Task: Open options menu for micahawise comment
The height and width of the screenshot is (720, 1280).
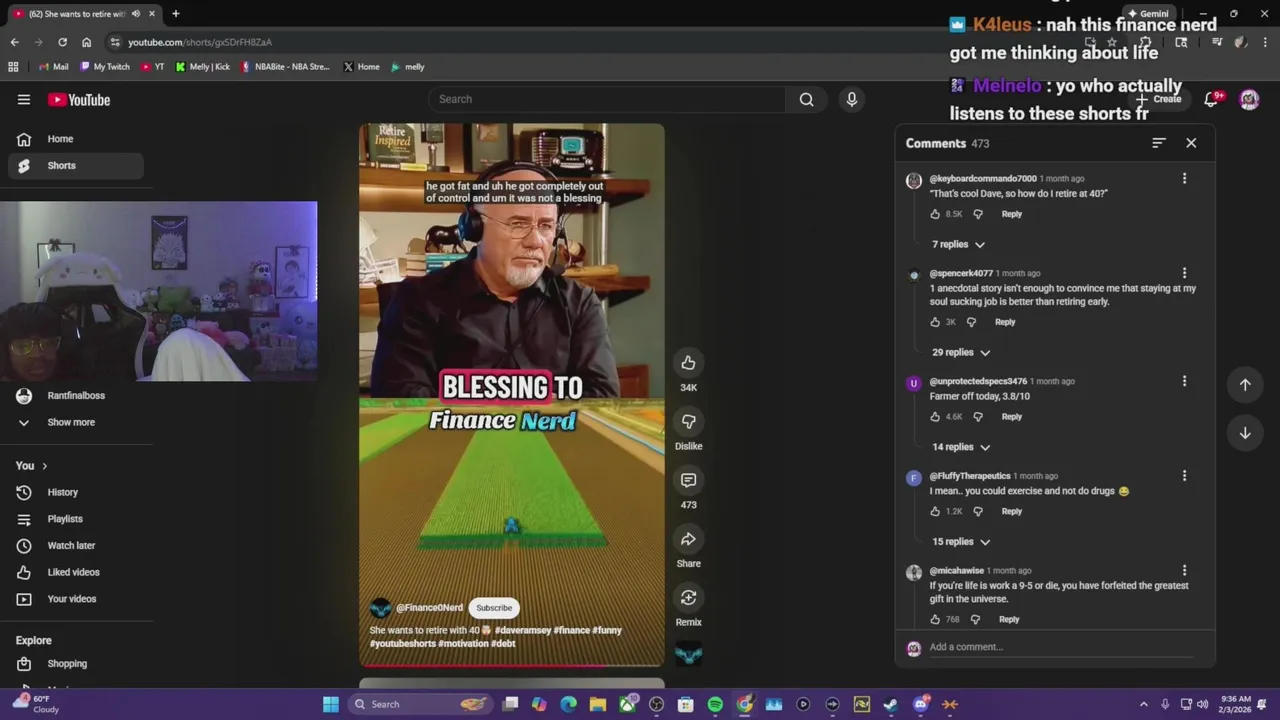Action: [1184, 571]
